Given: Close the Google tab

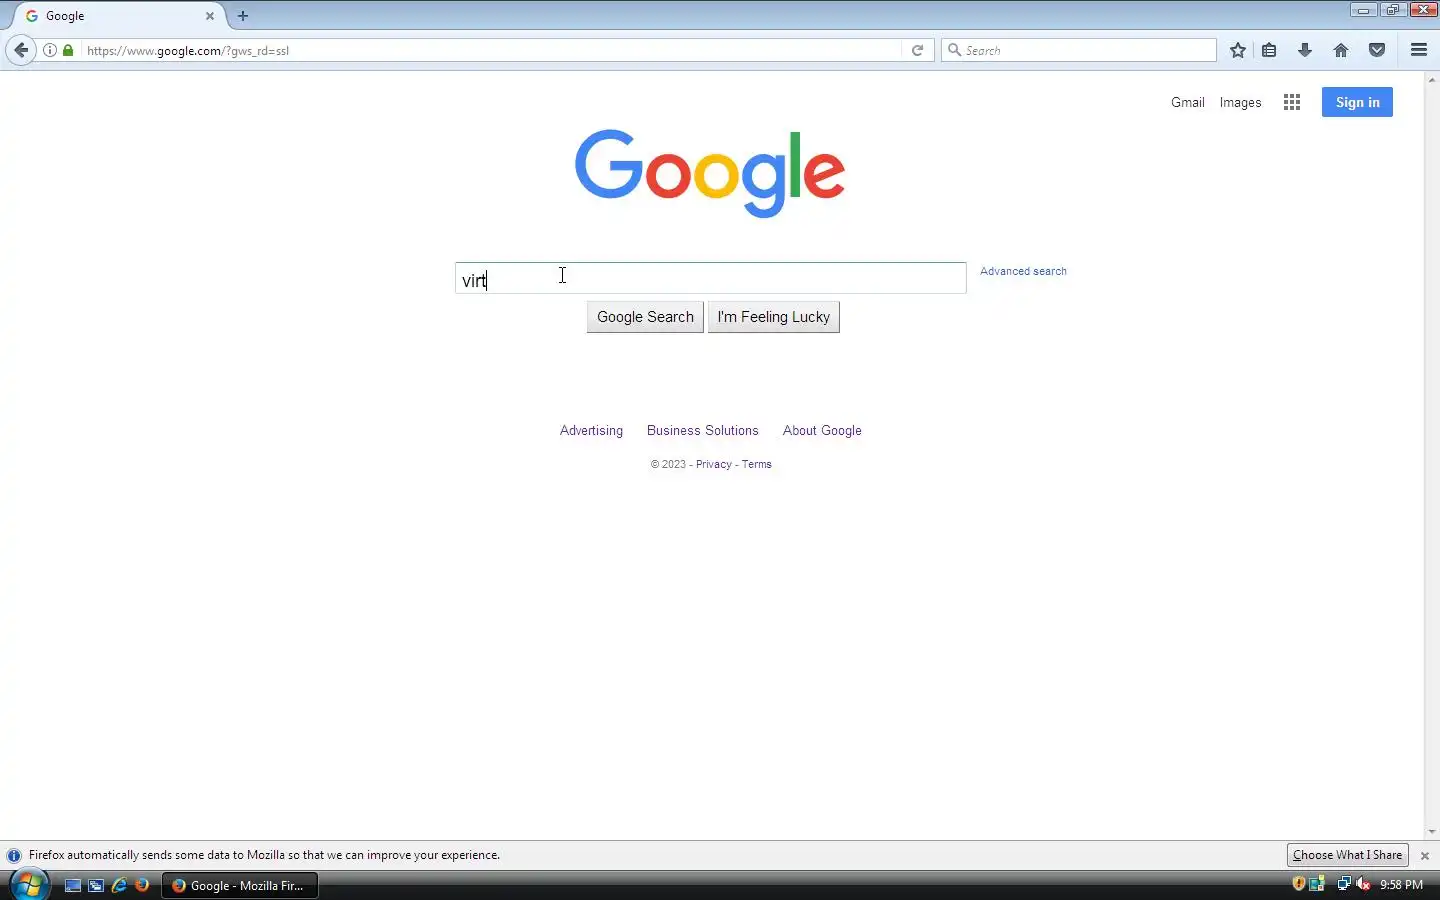Looking at the screenshot, I should (x=210, y=16).
